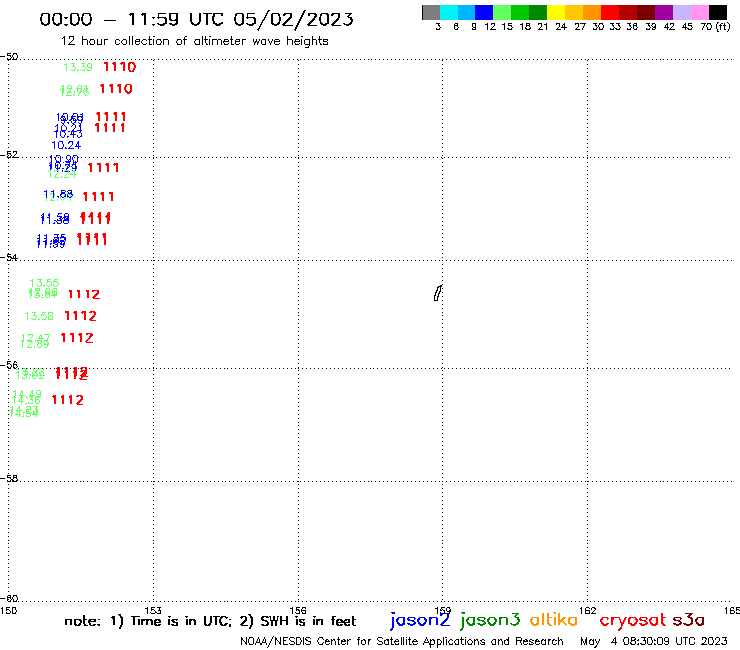This screenshot has width=740, height=650.
Task: Click the '70 (ft)' scale label
Action: tap(715, 27)
